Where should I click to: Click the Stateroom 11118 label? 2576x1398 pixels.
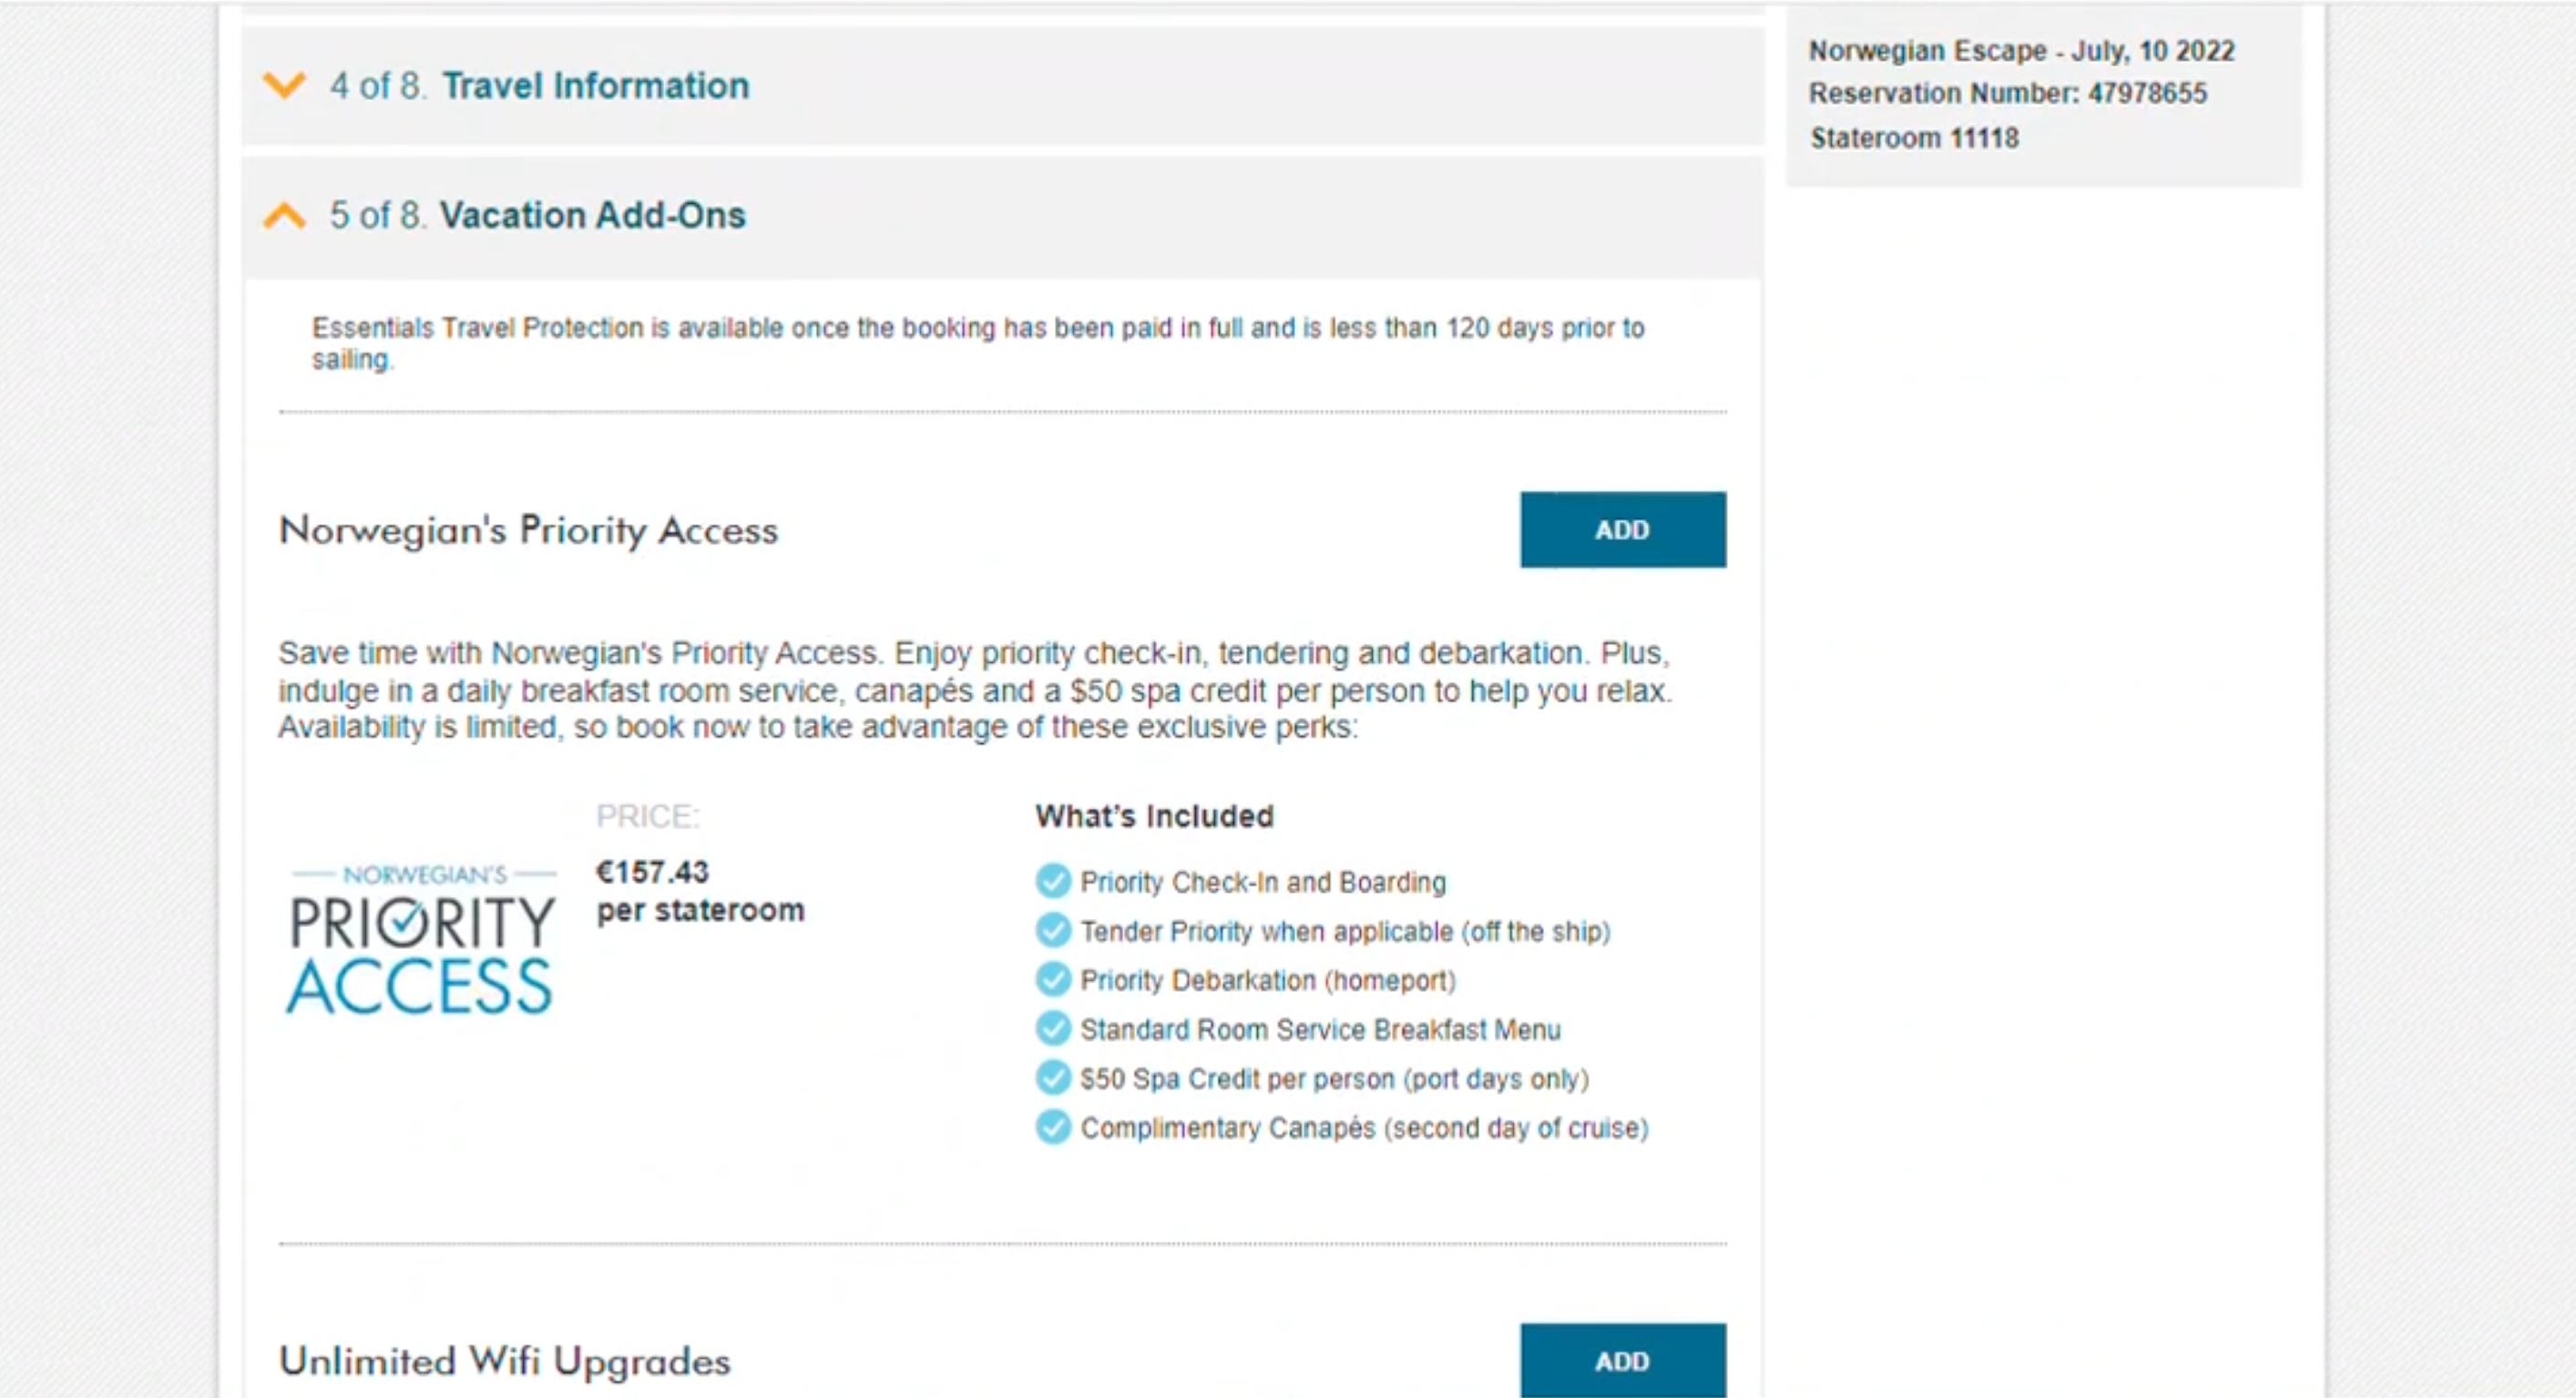point(1914,138)
